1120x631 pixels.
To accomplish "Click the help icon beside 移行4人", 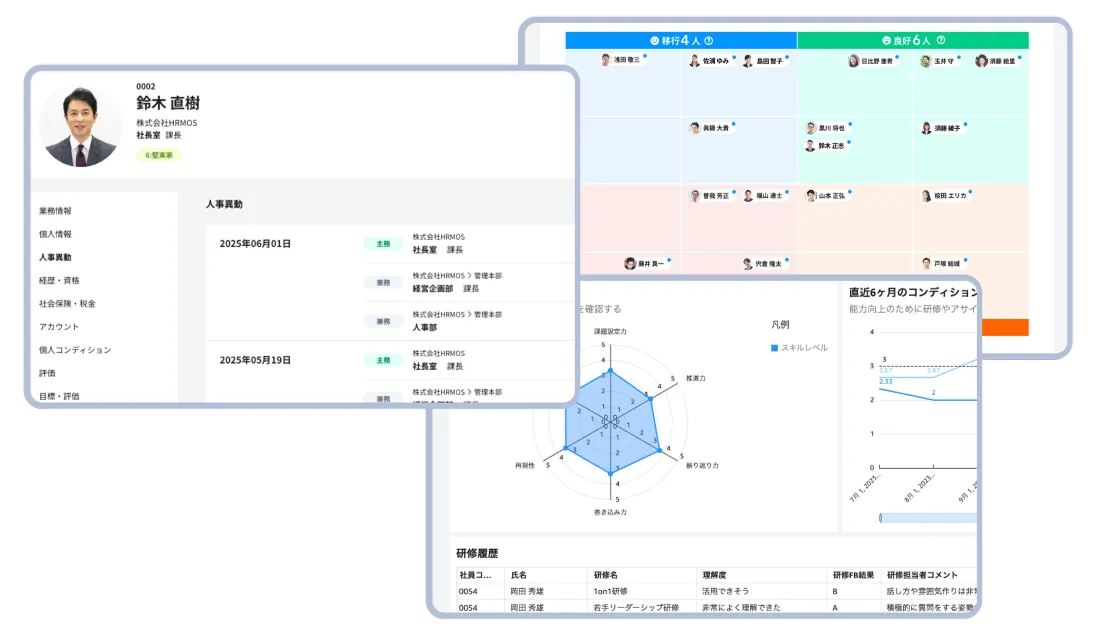I will click(709, 41).
